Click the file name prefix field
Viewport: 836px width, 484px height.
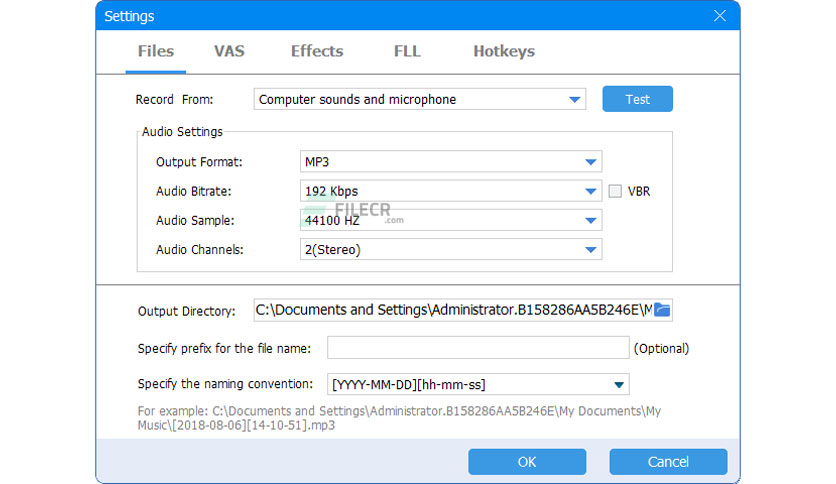coord(478,348)
